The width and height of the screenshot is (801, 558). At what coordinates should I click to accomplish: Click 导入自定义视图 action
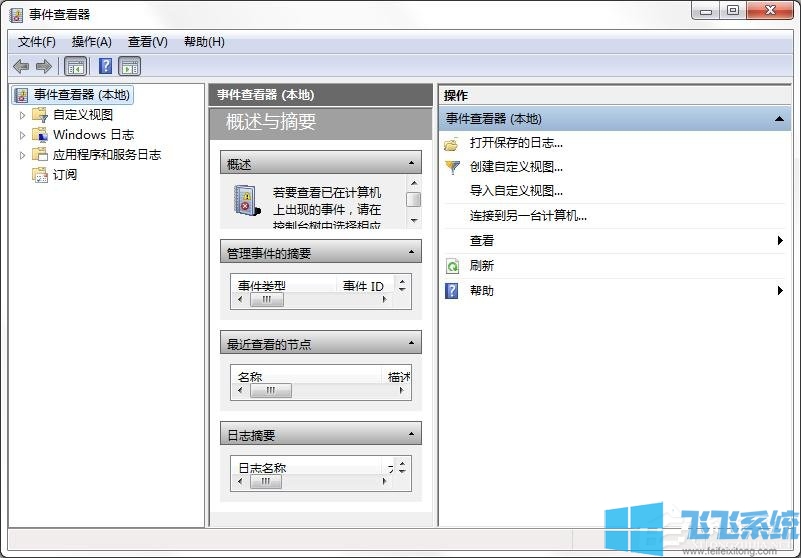tap(516, 191)
